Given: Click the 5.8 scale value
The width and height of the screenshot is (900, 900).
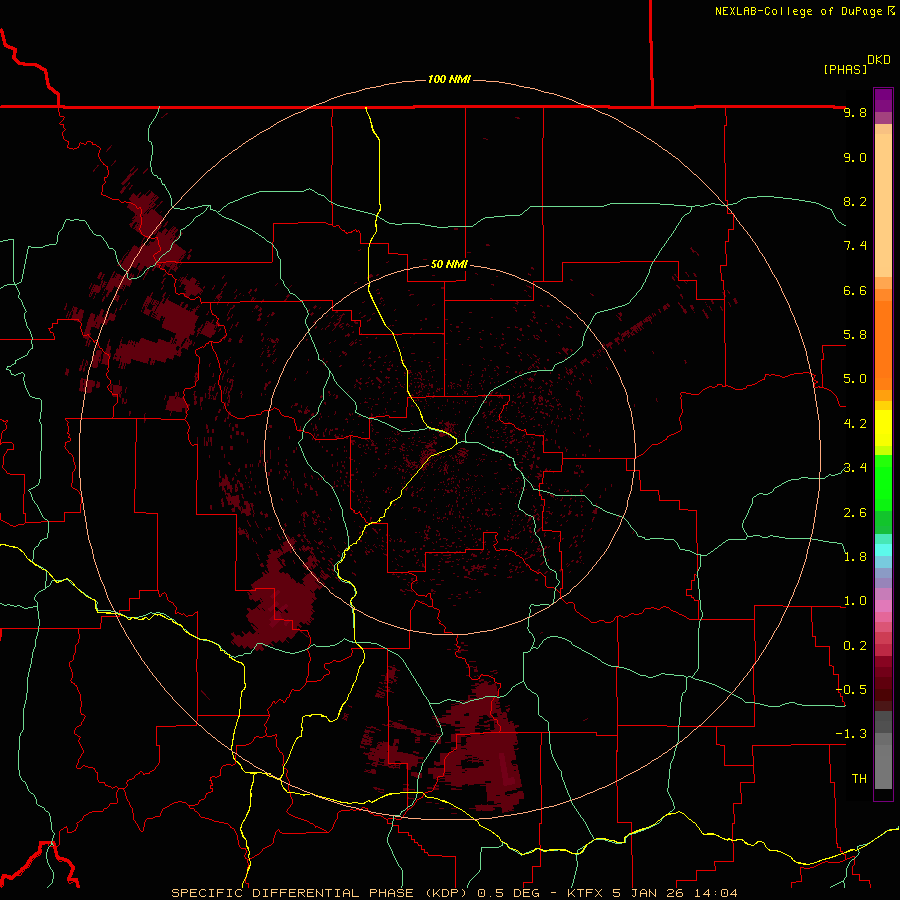Looking at the screenshot, I should point(855,335).
